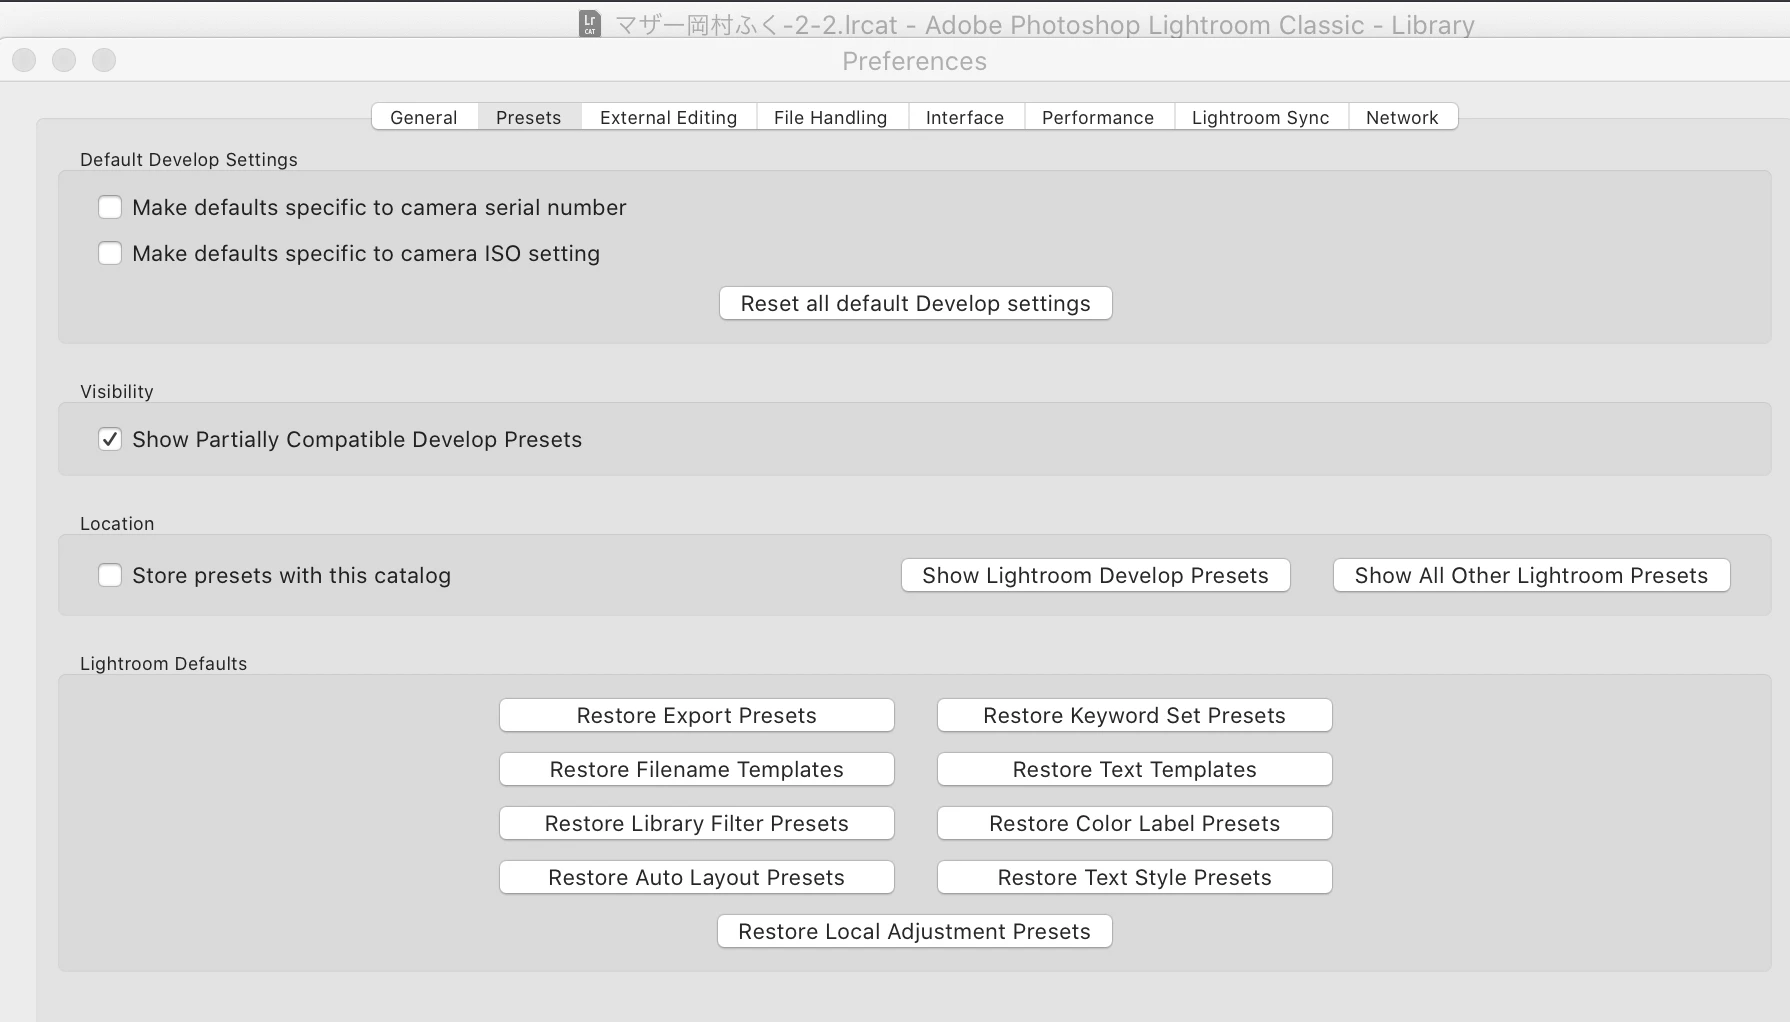Select the Presets tab
The width and height of the screenshot is (1790, 1022).
click(x=529, y=117)
